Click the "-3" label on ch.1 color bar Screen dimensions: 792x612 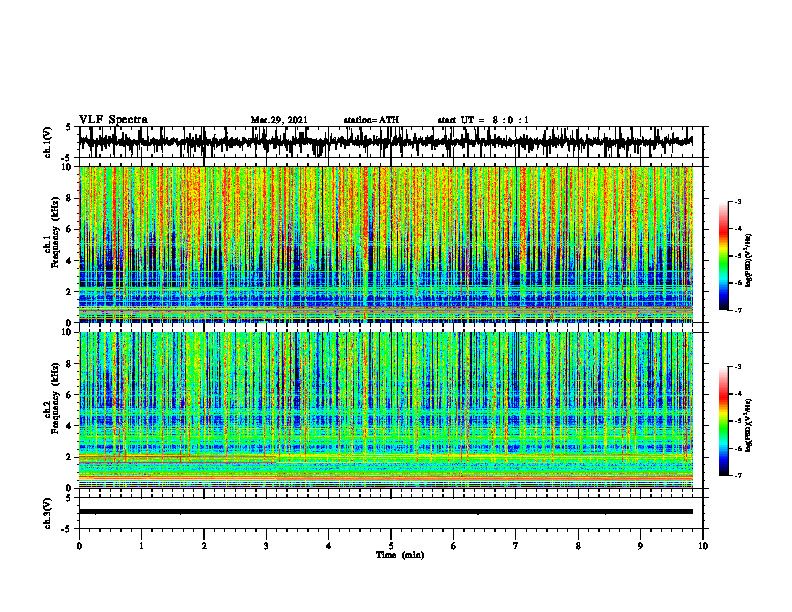(x=737, y=202)
